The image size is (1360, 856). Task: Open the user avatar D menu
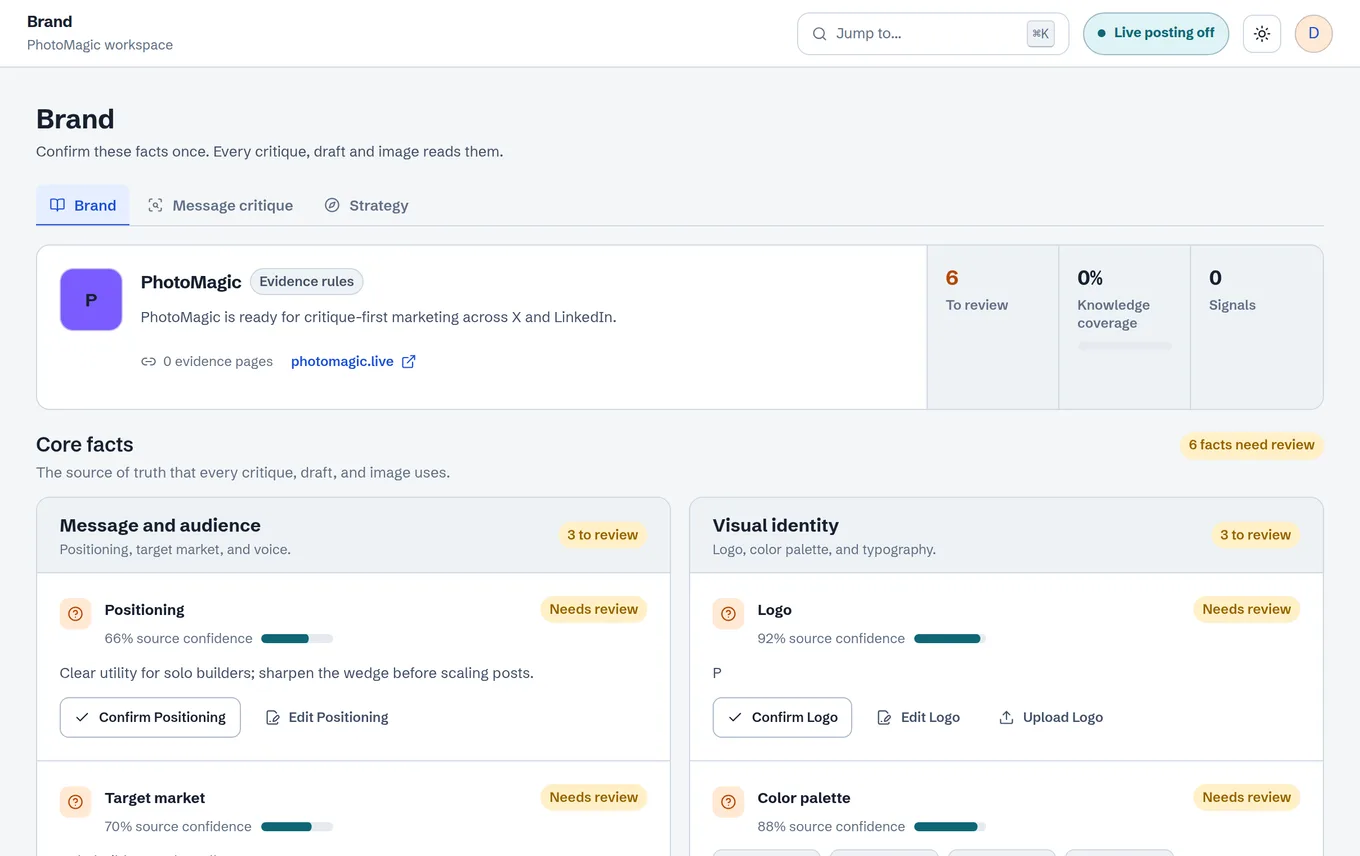click(1314, 33)
